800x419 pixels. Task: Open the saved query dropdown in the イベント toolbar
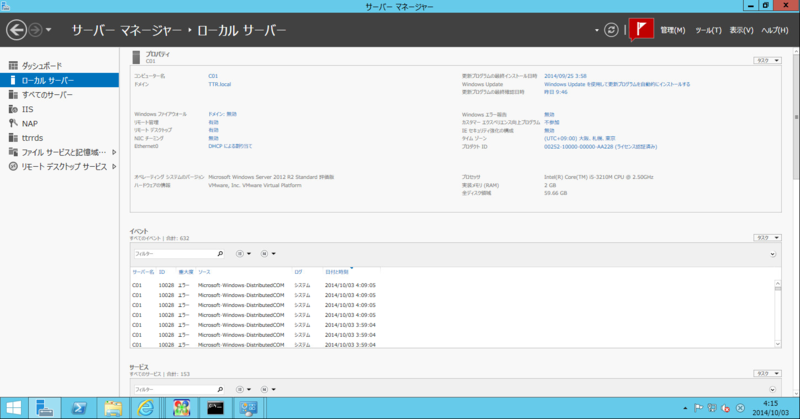(268, 254)
